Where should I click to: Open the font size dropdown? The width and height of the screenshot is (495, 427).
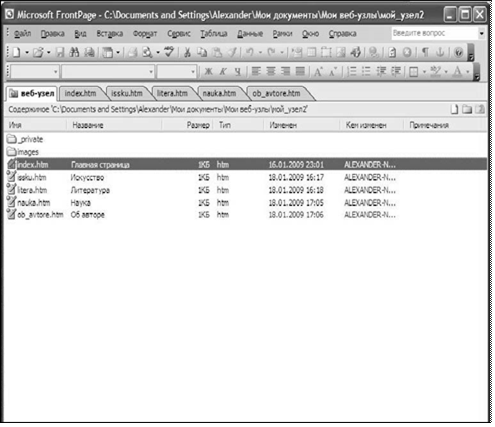(x=176, y=72)
